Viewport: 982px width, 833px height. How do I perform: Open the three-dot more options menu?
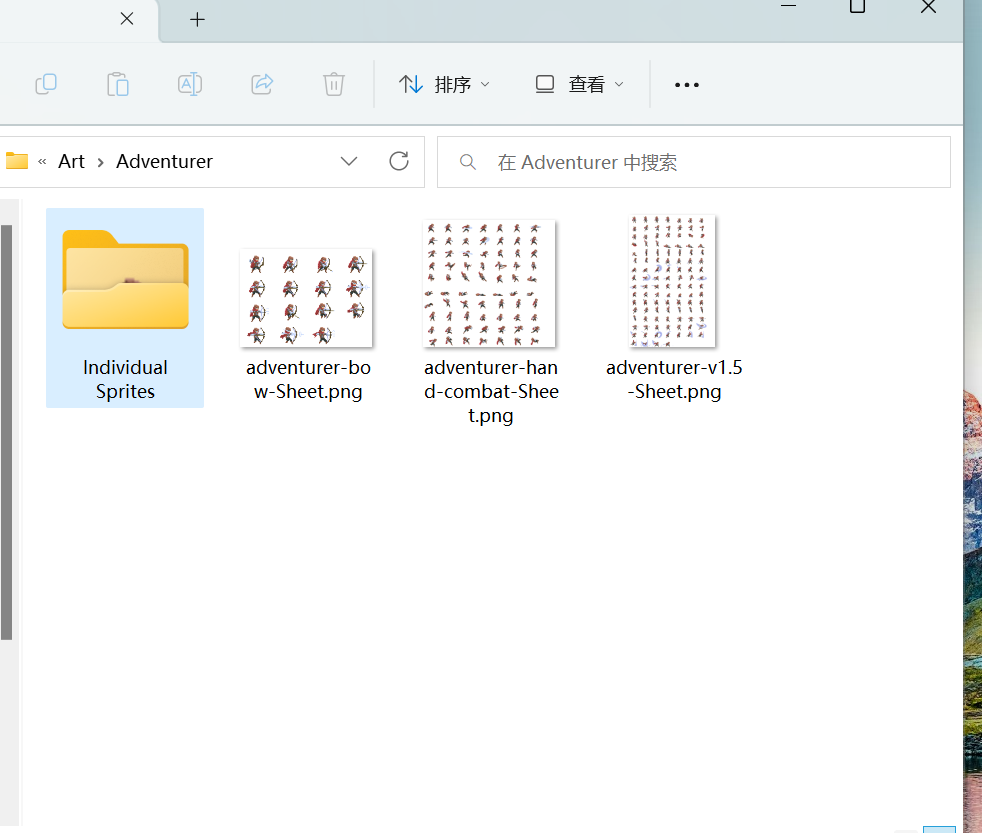(686, 85)
